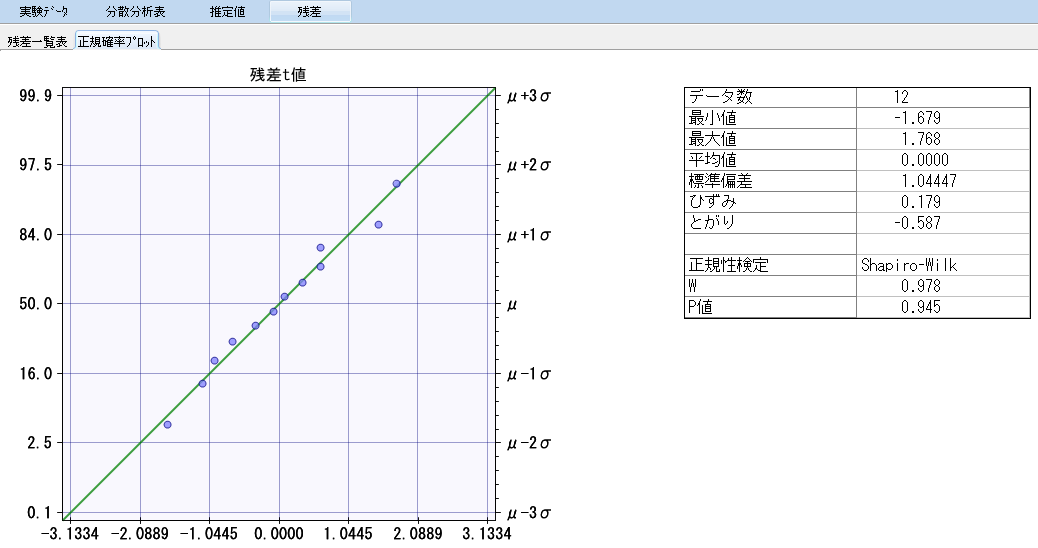Click the 正規性検定 label cell
1038x548 pixels.
(x=770, y=265)
